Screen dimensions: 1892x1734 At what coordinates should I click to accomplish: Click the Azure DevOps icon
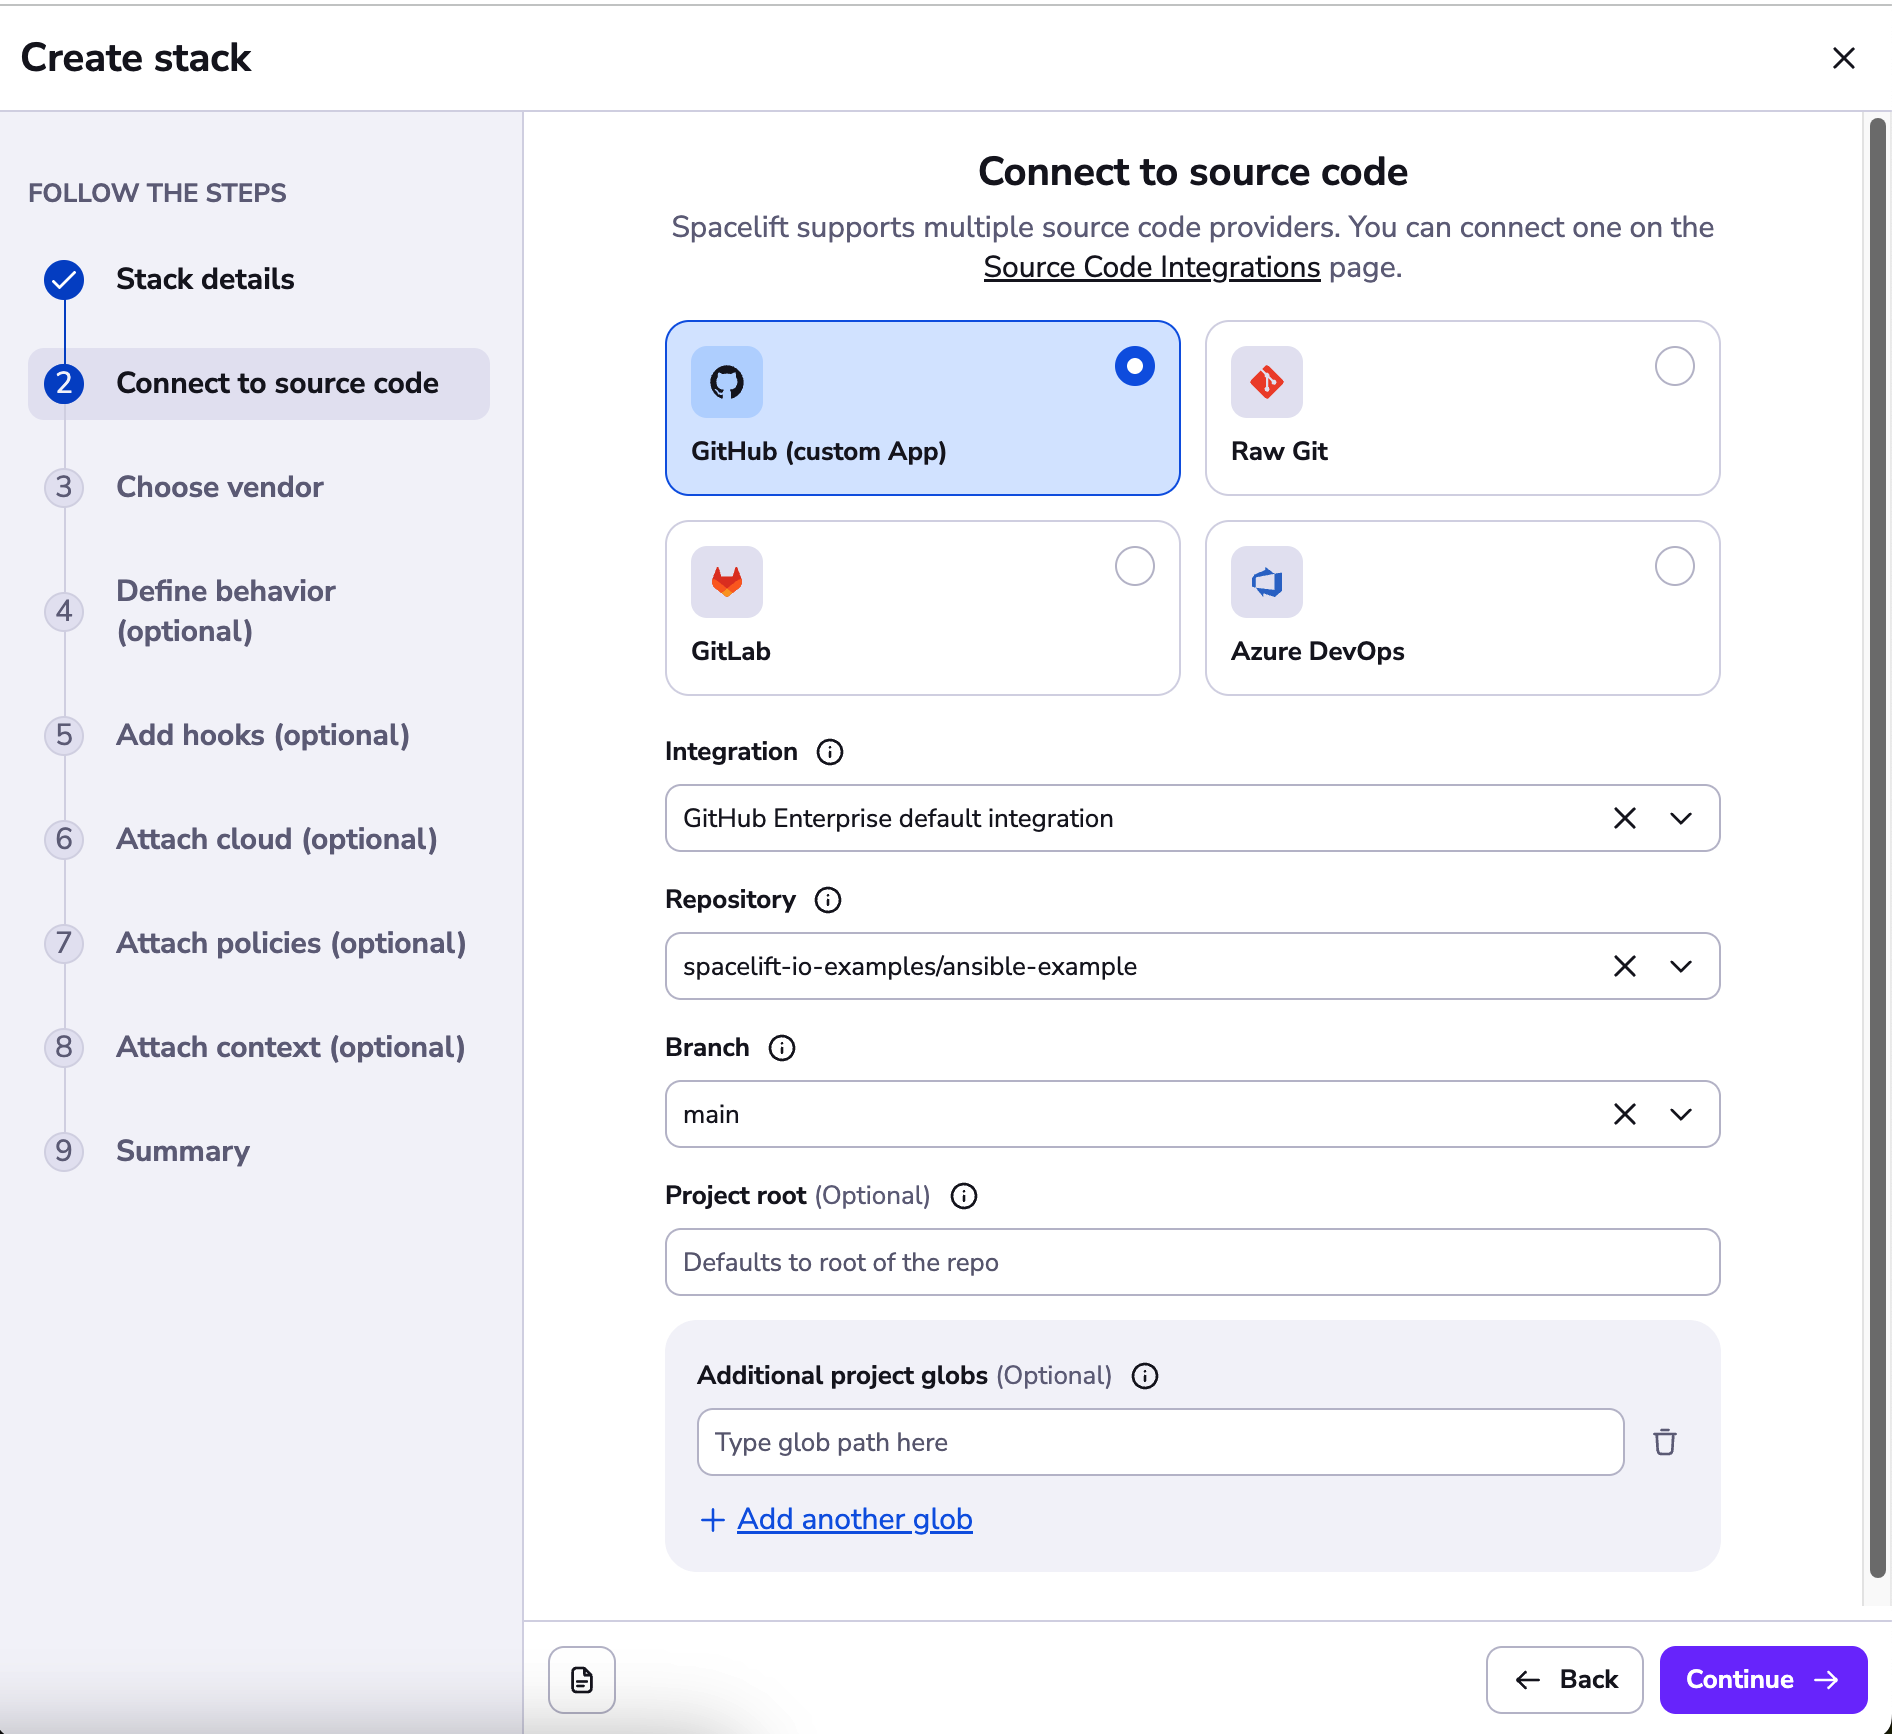tap(1266, 581)
